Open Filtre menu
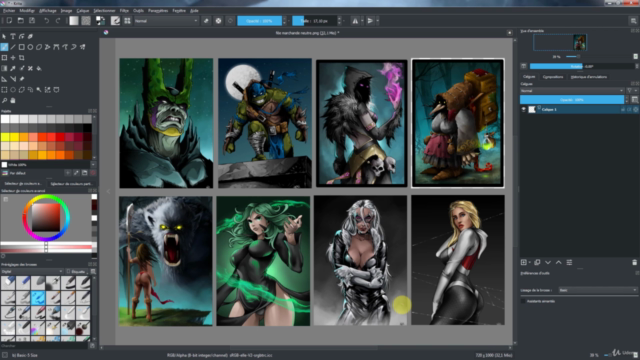Image resolution: width=640 pixels, height=360 pixels. pos(124,11)
